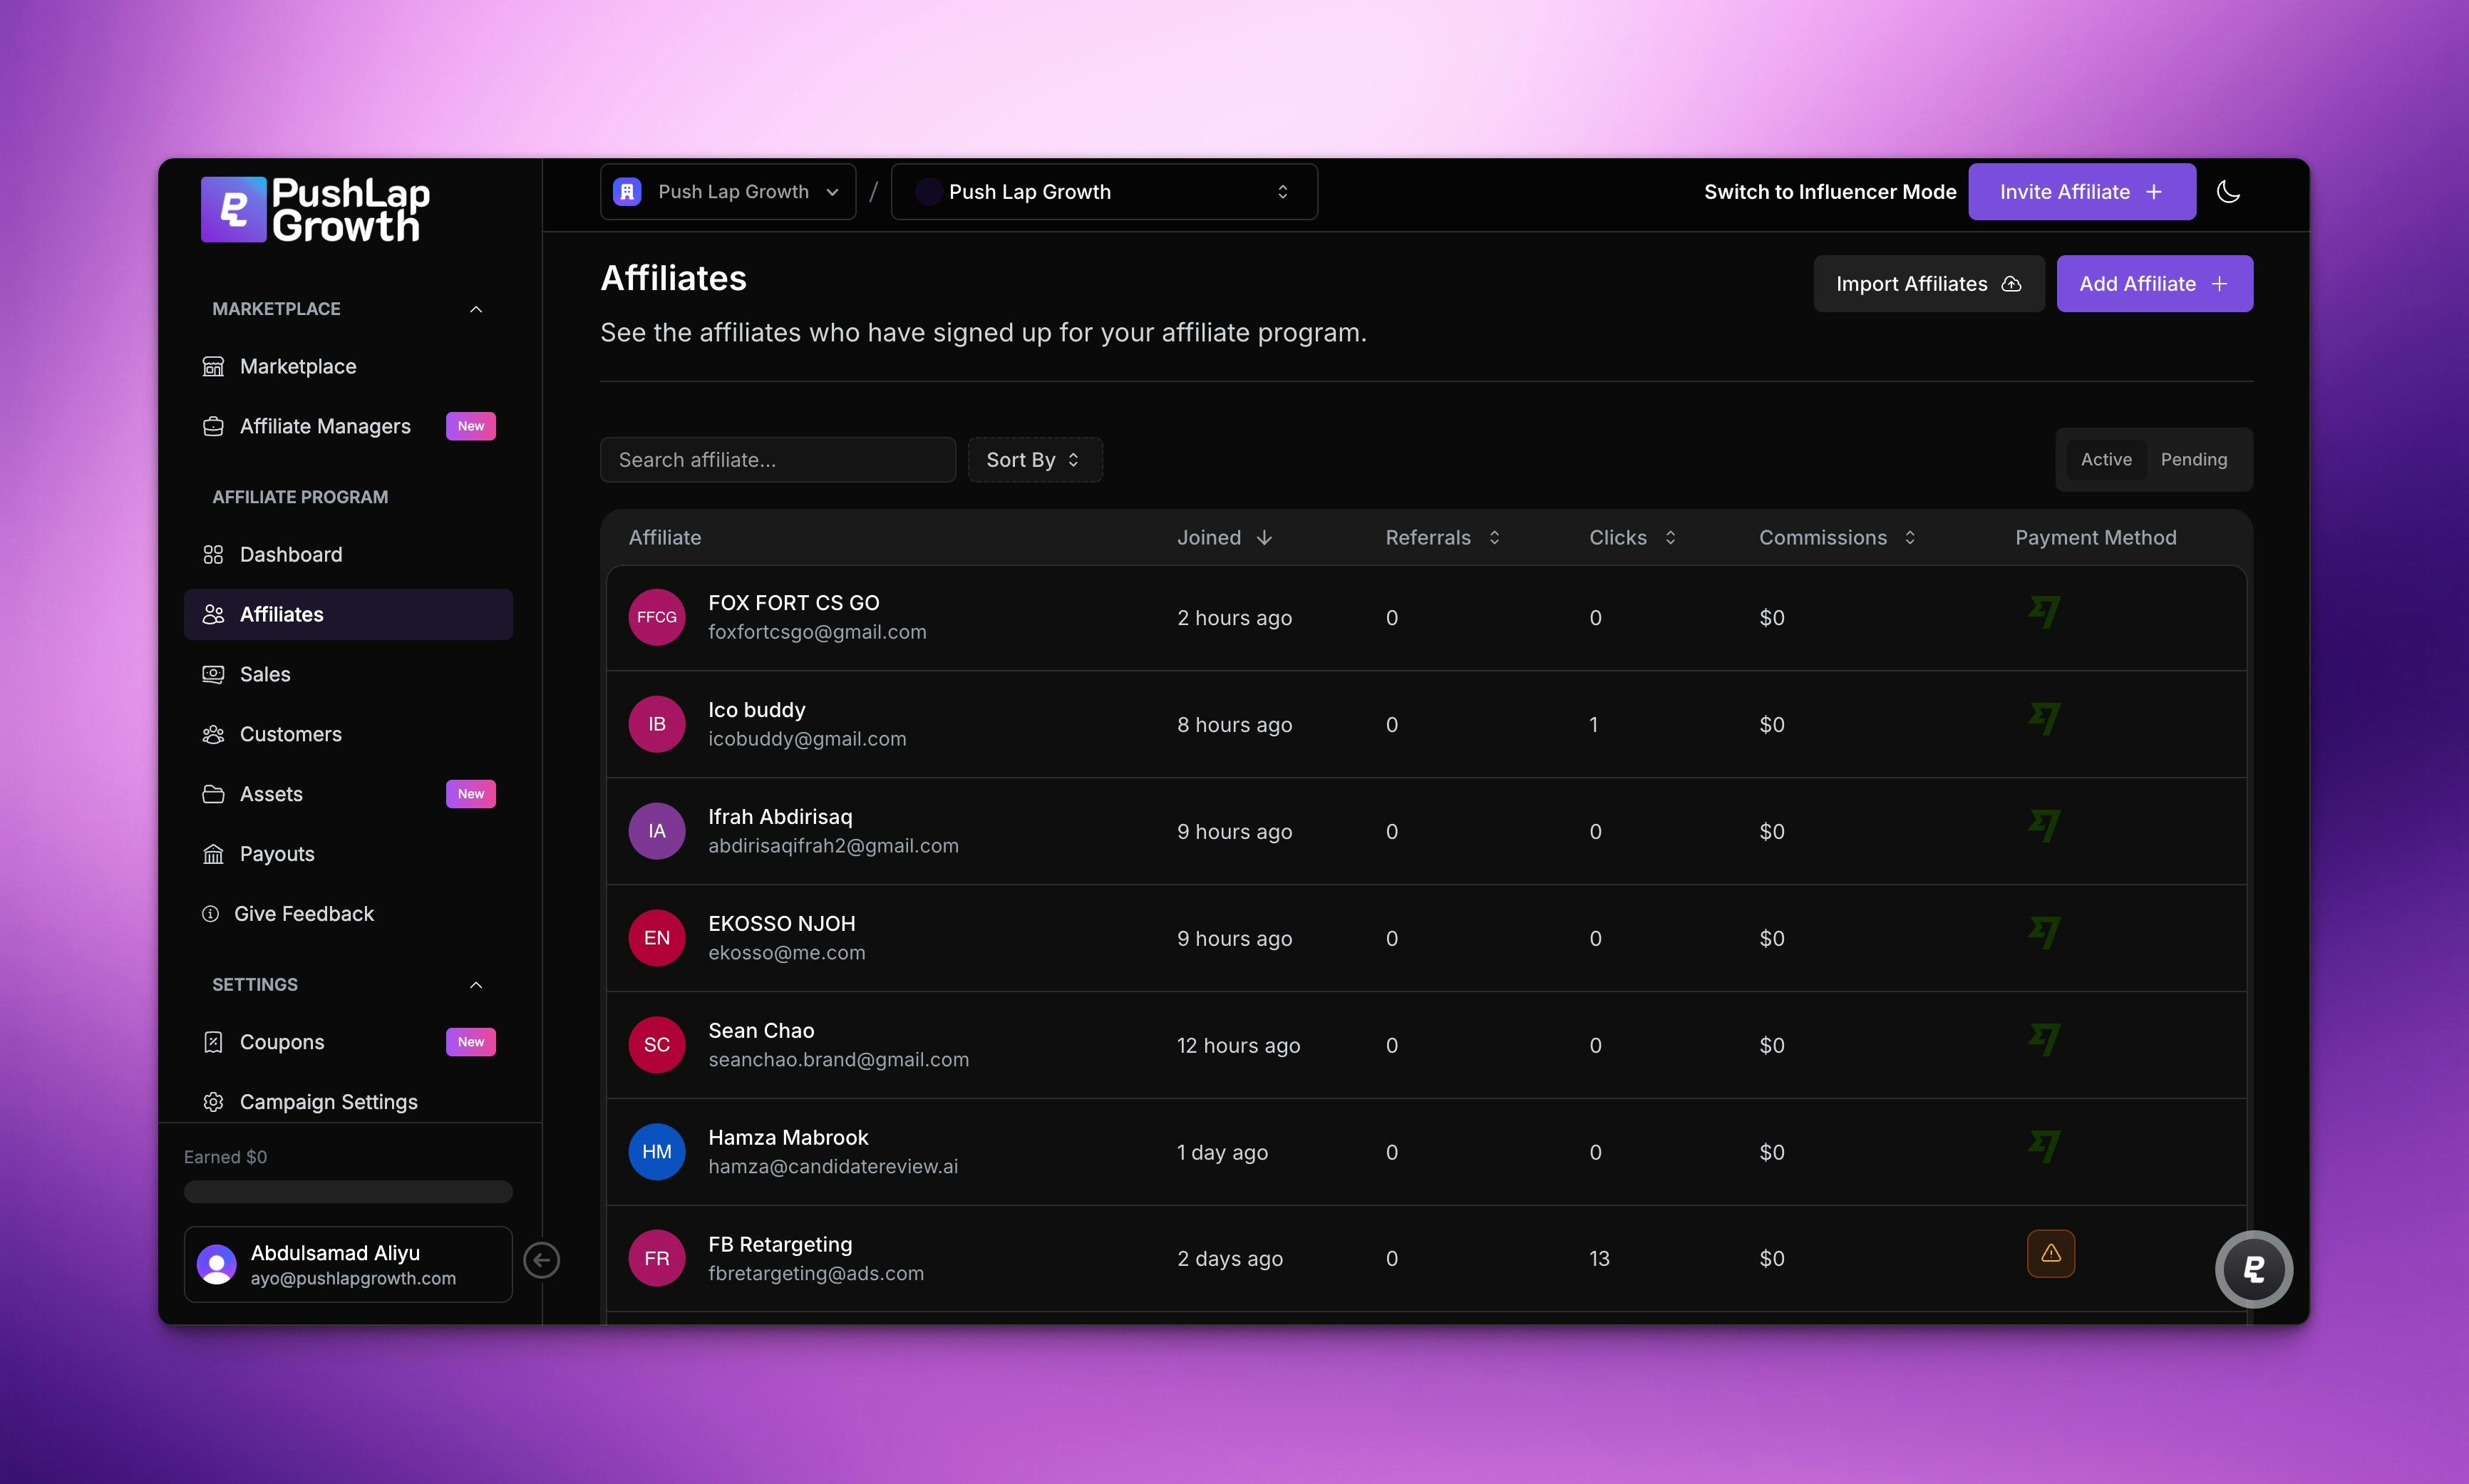This screenshot has height=1484, width=2469.
Task: Click FOX FORT CS GO Wise payment icon
Action: (x=2044, y=612)
